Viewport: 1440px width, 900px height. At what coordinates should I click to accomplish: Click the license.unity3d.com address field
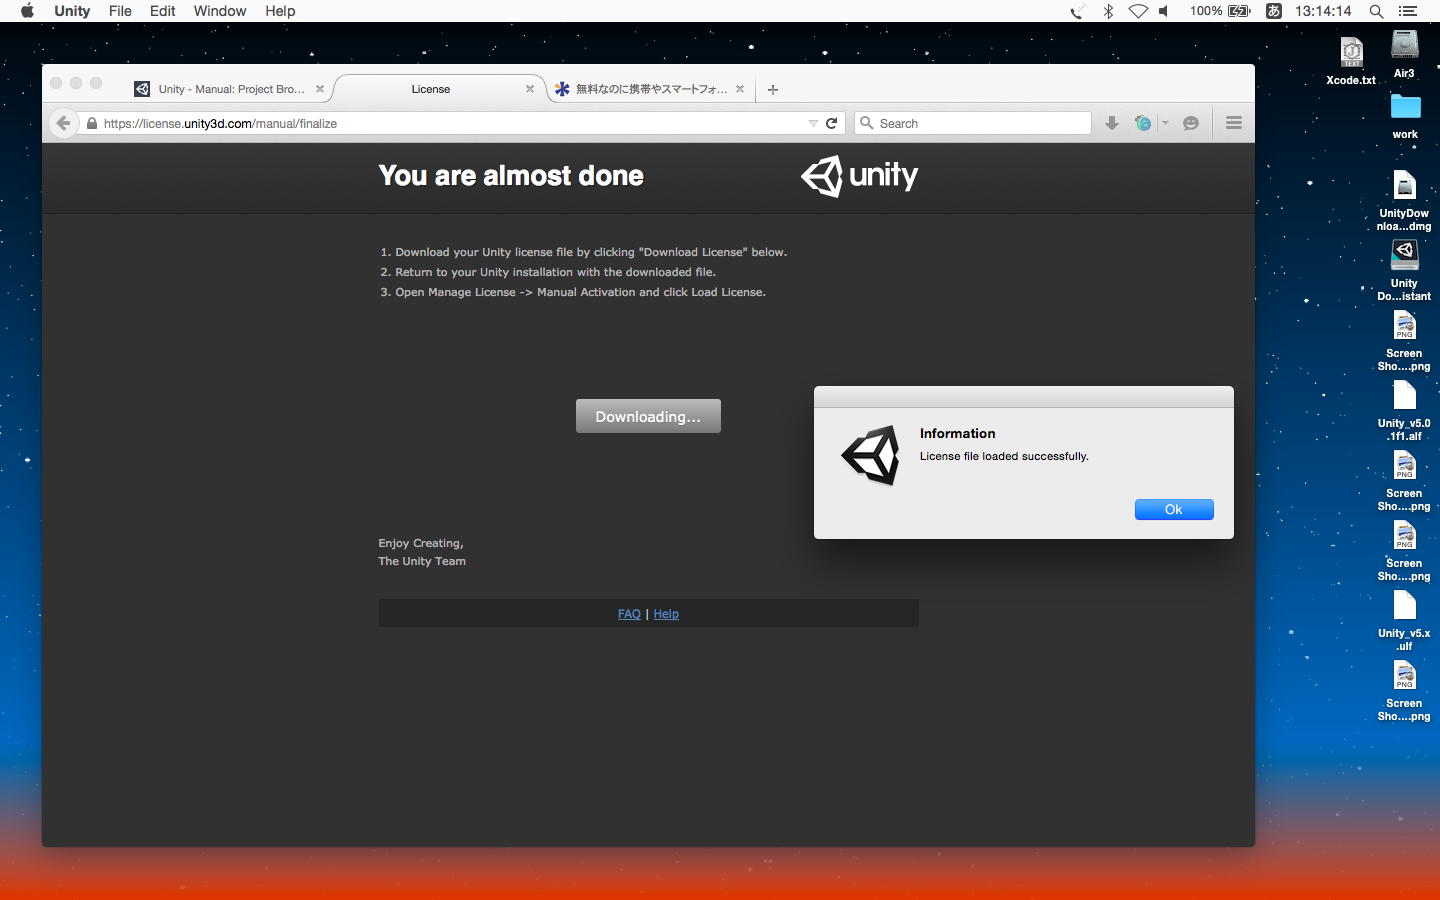coord(450,123)
